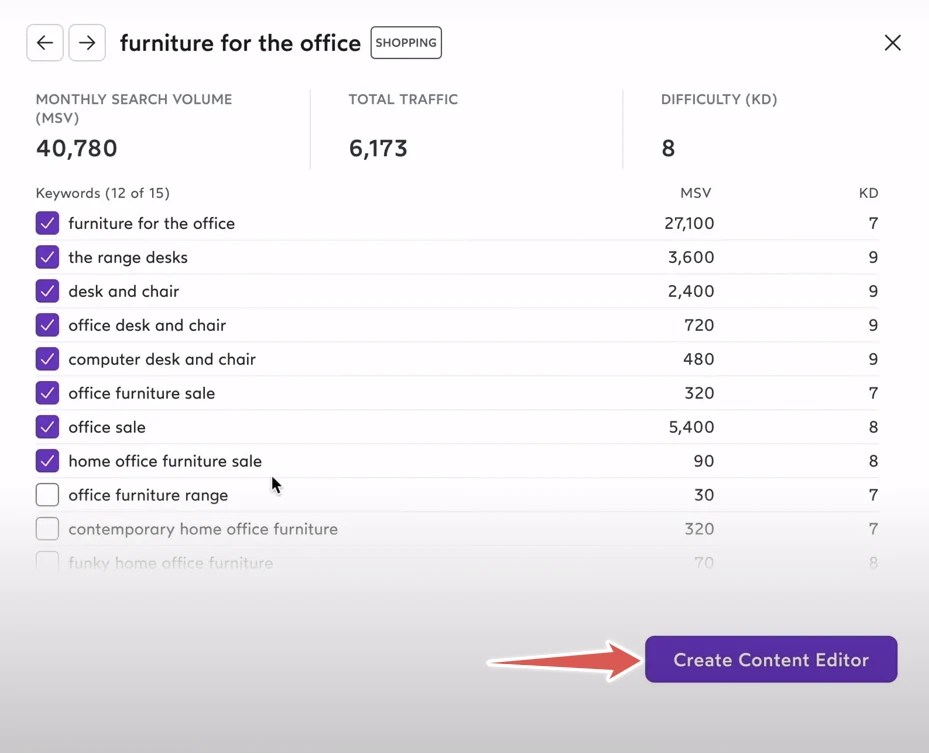Uncheck 'home office furniture sale' keyword
This screenshot has height=753, width=929.
(x=47, y=461)
